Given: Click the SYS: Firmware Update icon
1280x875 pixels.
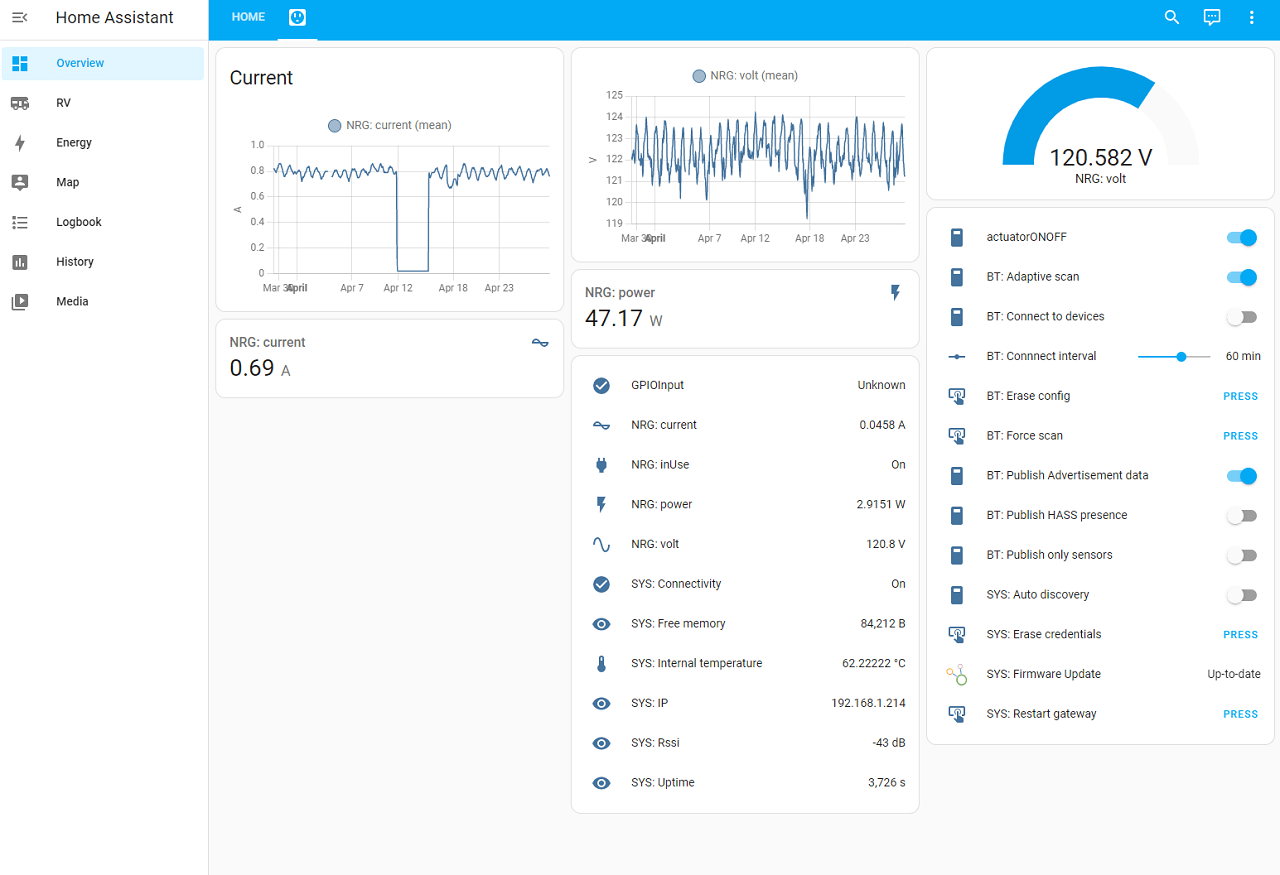Looking at the screenshot, I should pos(957,675).
